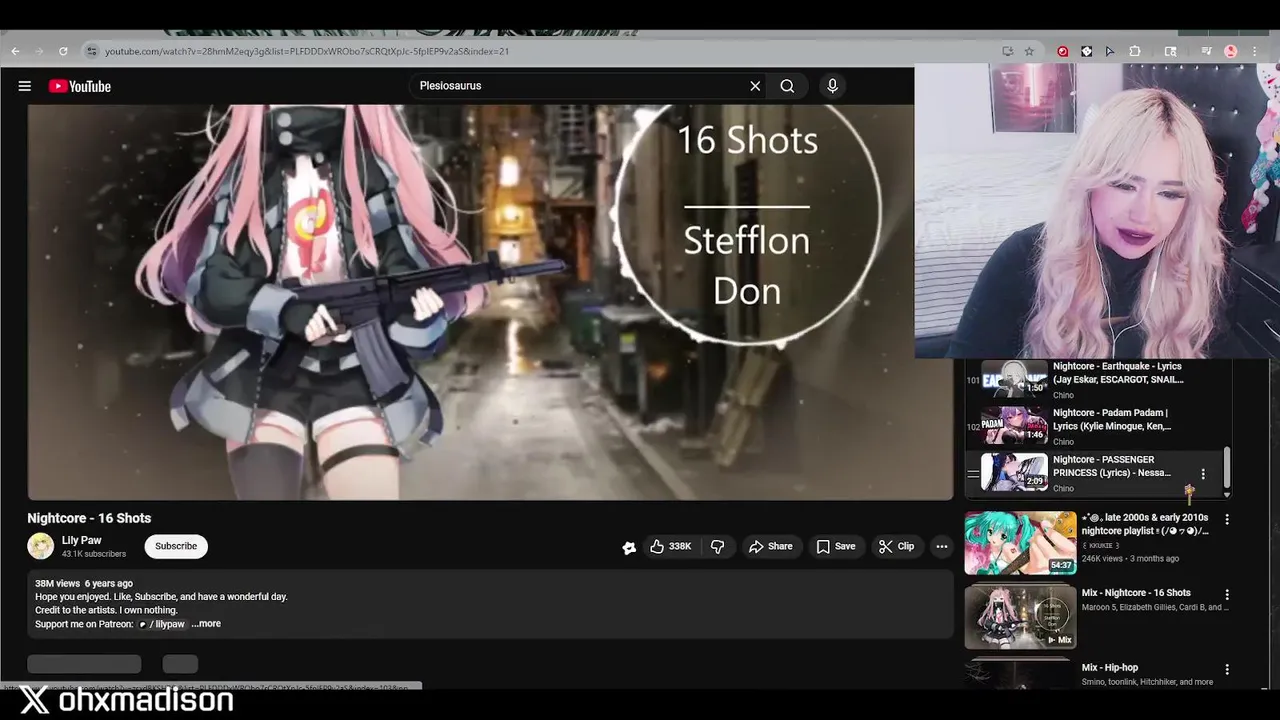This screenshot has height=720, width=1280.
Task: Click the Nightcore - 16 Shots video title
Action: pos(89,518)
